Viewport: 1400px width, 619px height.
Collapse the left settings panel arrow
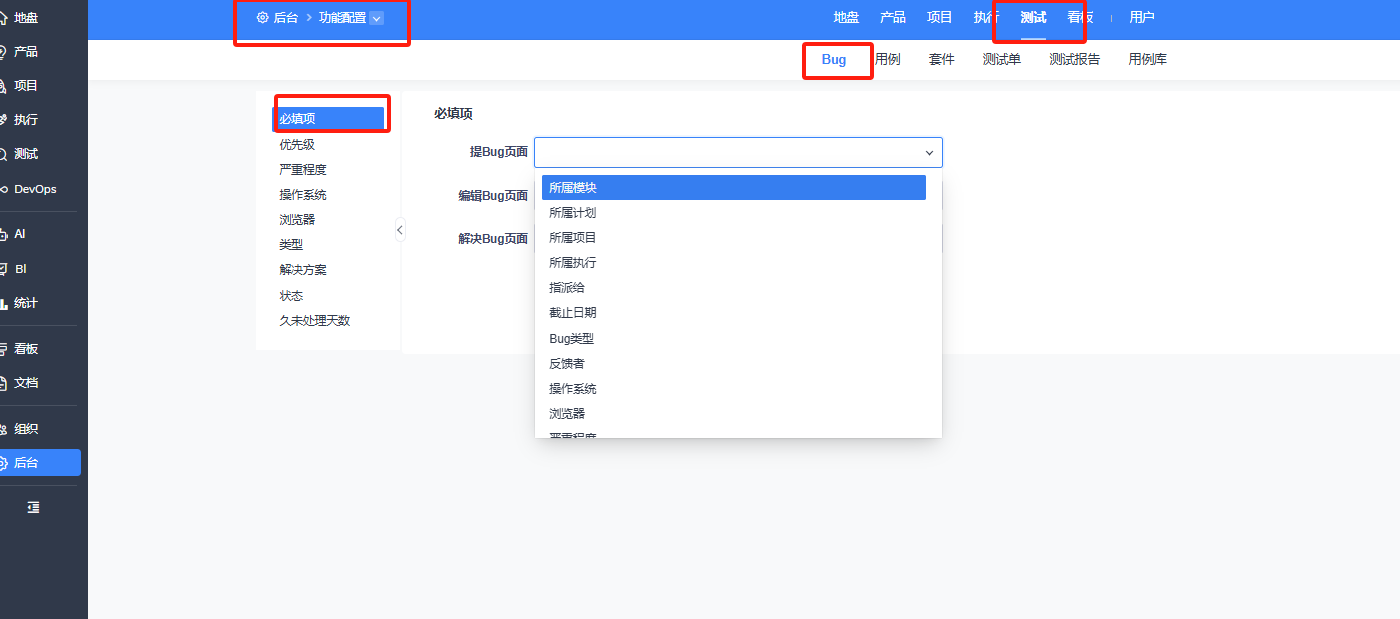400,230
